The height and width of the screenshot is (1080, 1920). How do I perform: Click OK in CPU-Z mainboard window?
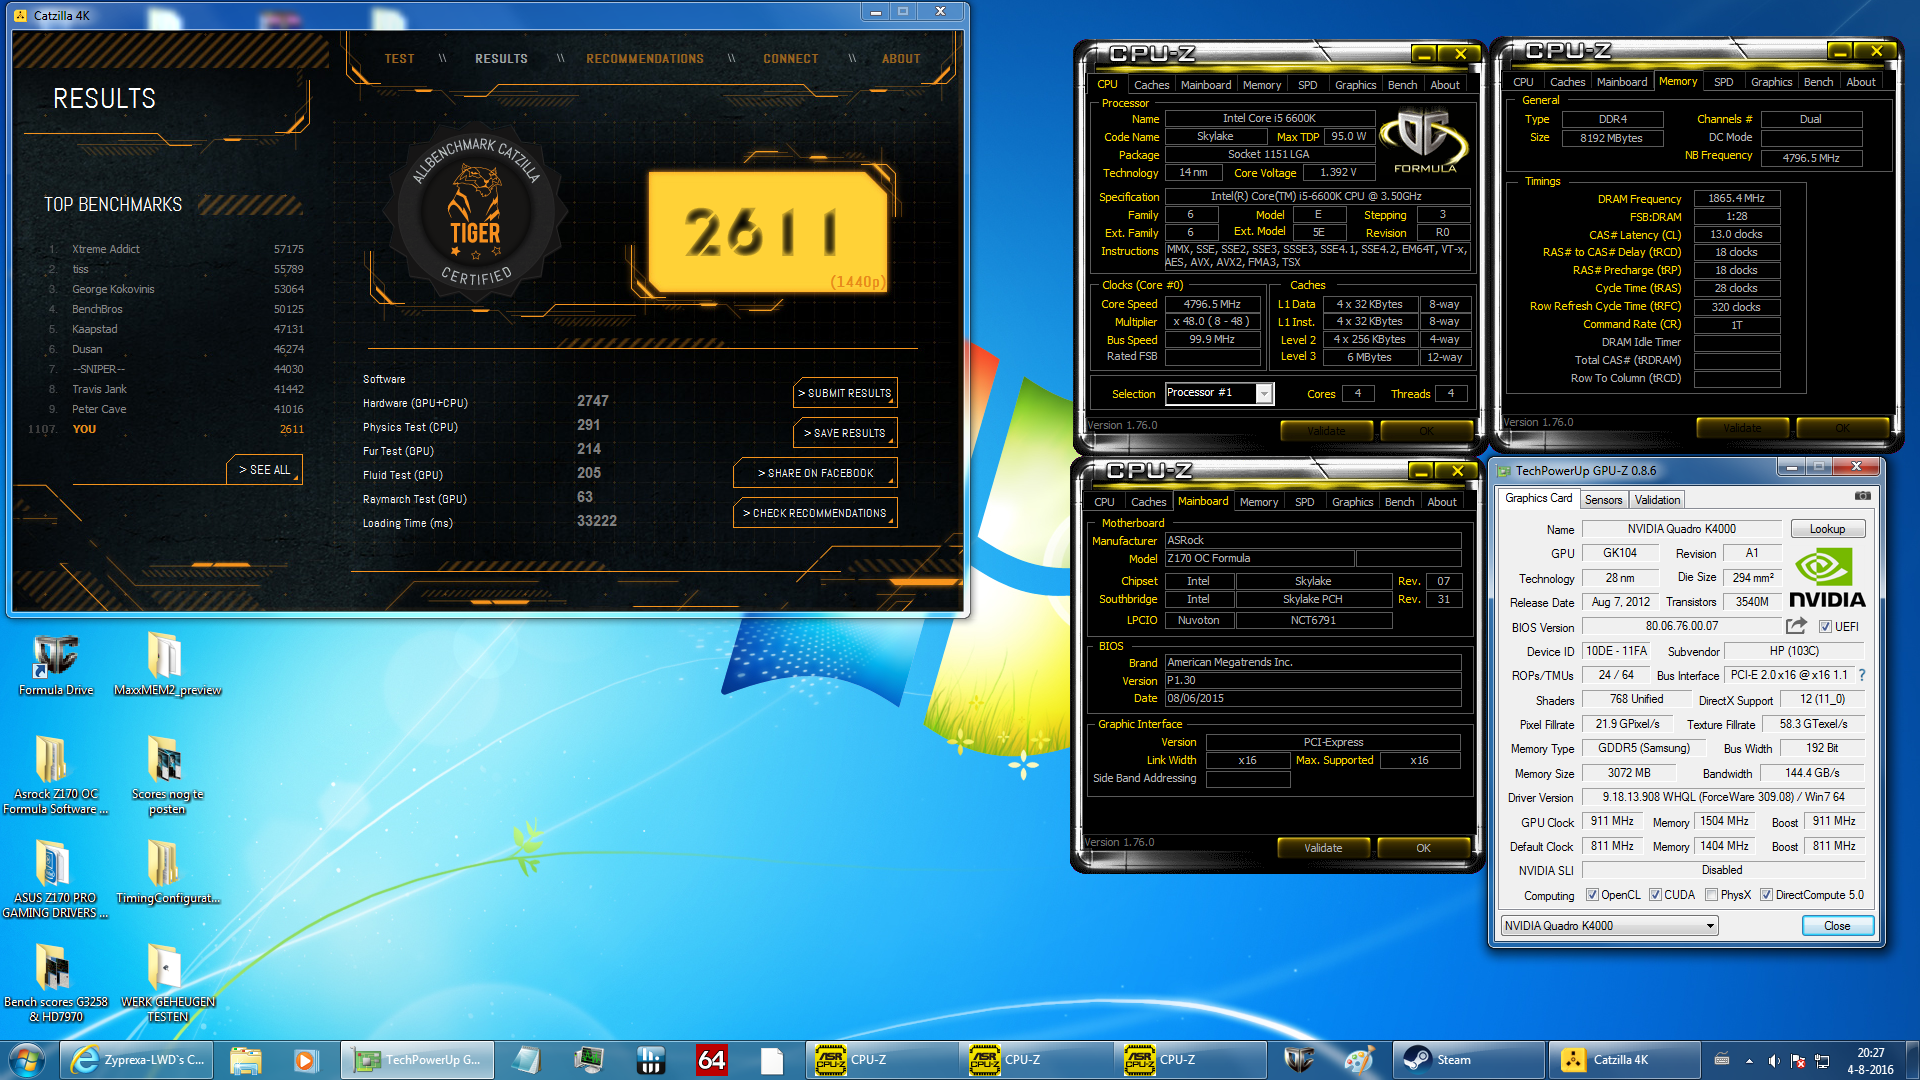(x=1423, y=848)
